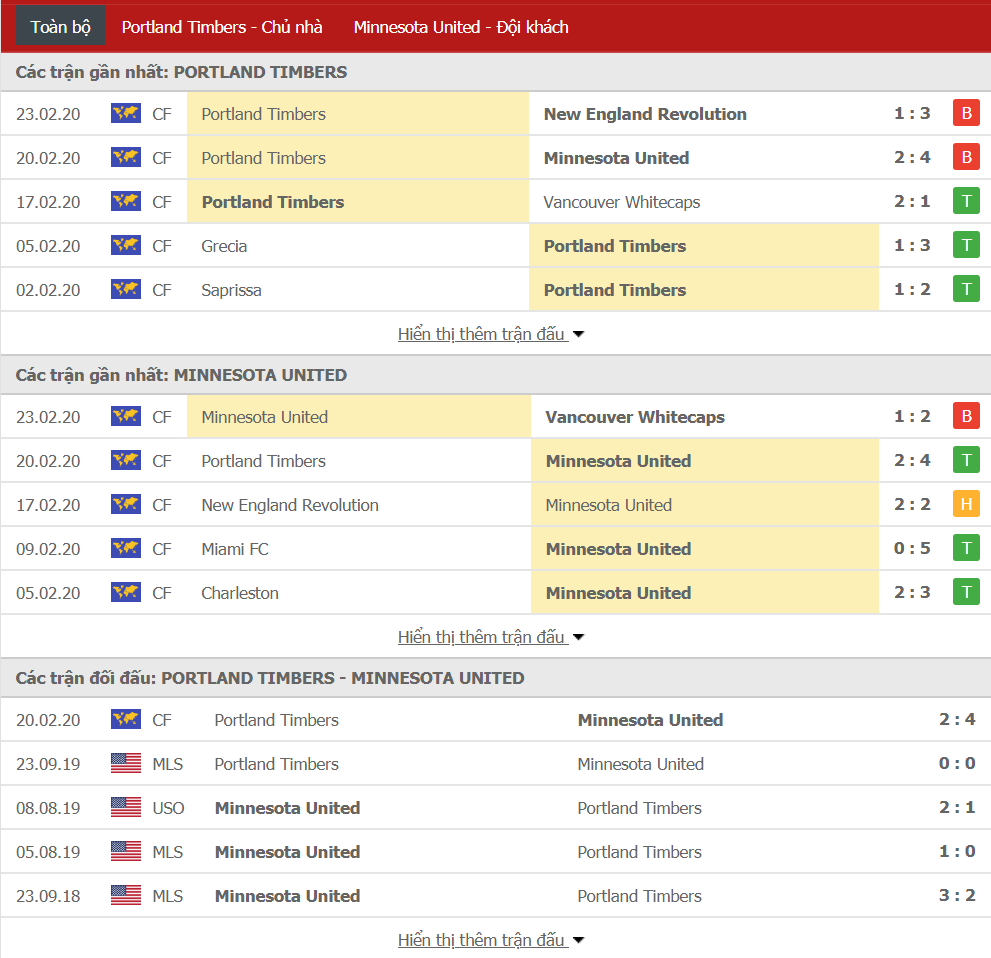Click US flag icon on 23.09.19 MLS row
The height and width of the screenshot is (958, 991).
(x=126, y=763)
